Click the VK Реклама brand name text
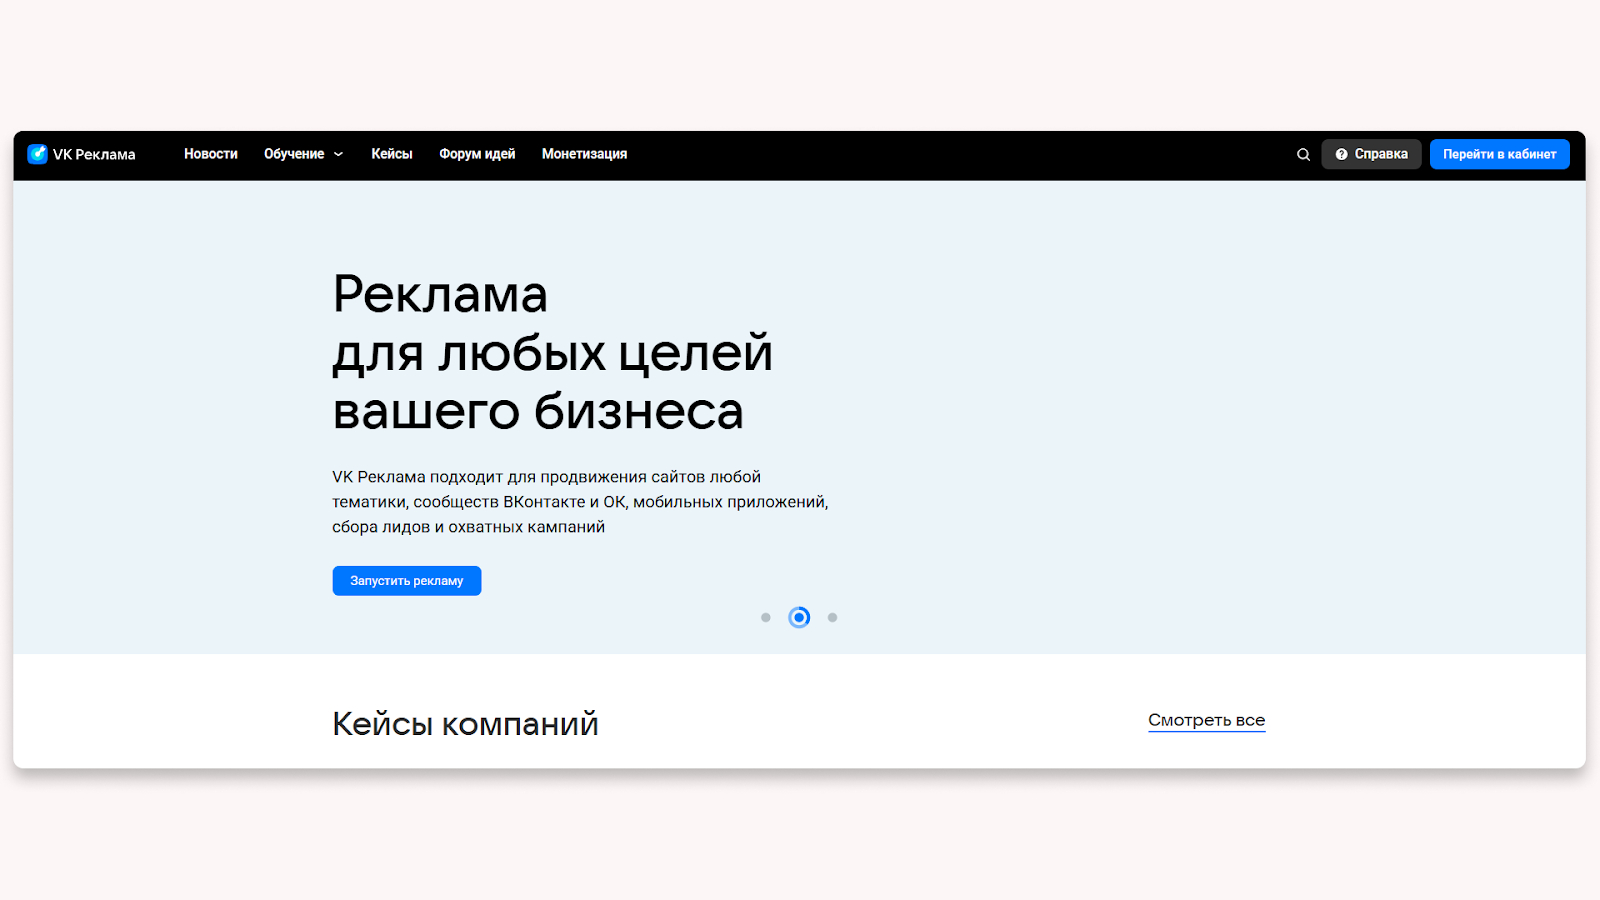This screenshot has width=1600, height=900. pos(94,155)
